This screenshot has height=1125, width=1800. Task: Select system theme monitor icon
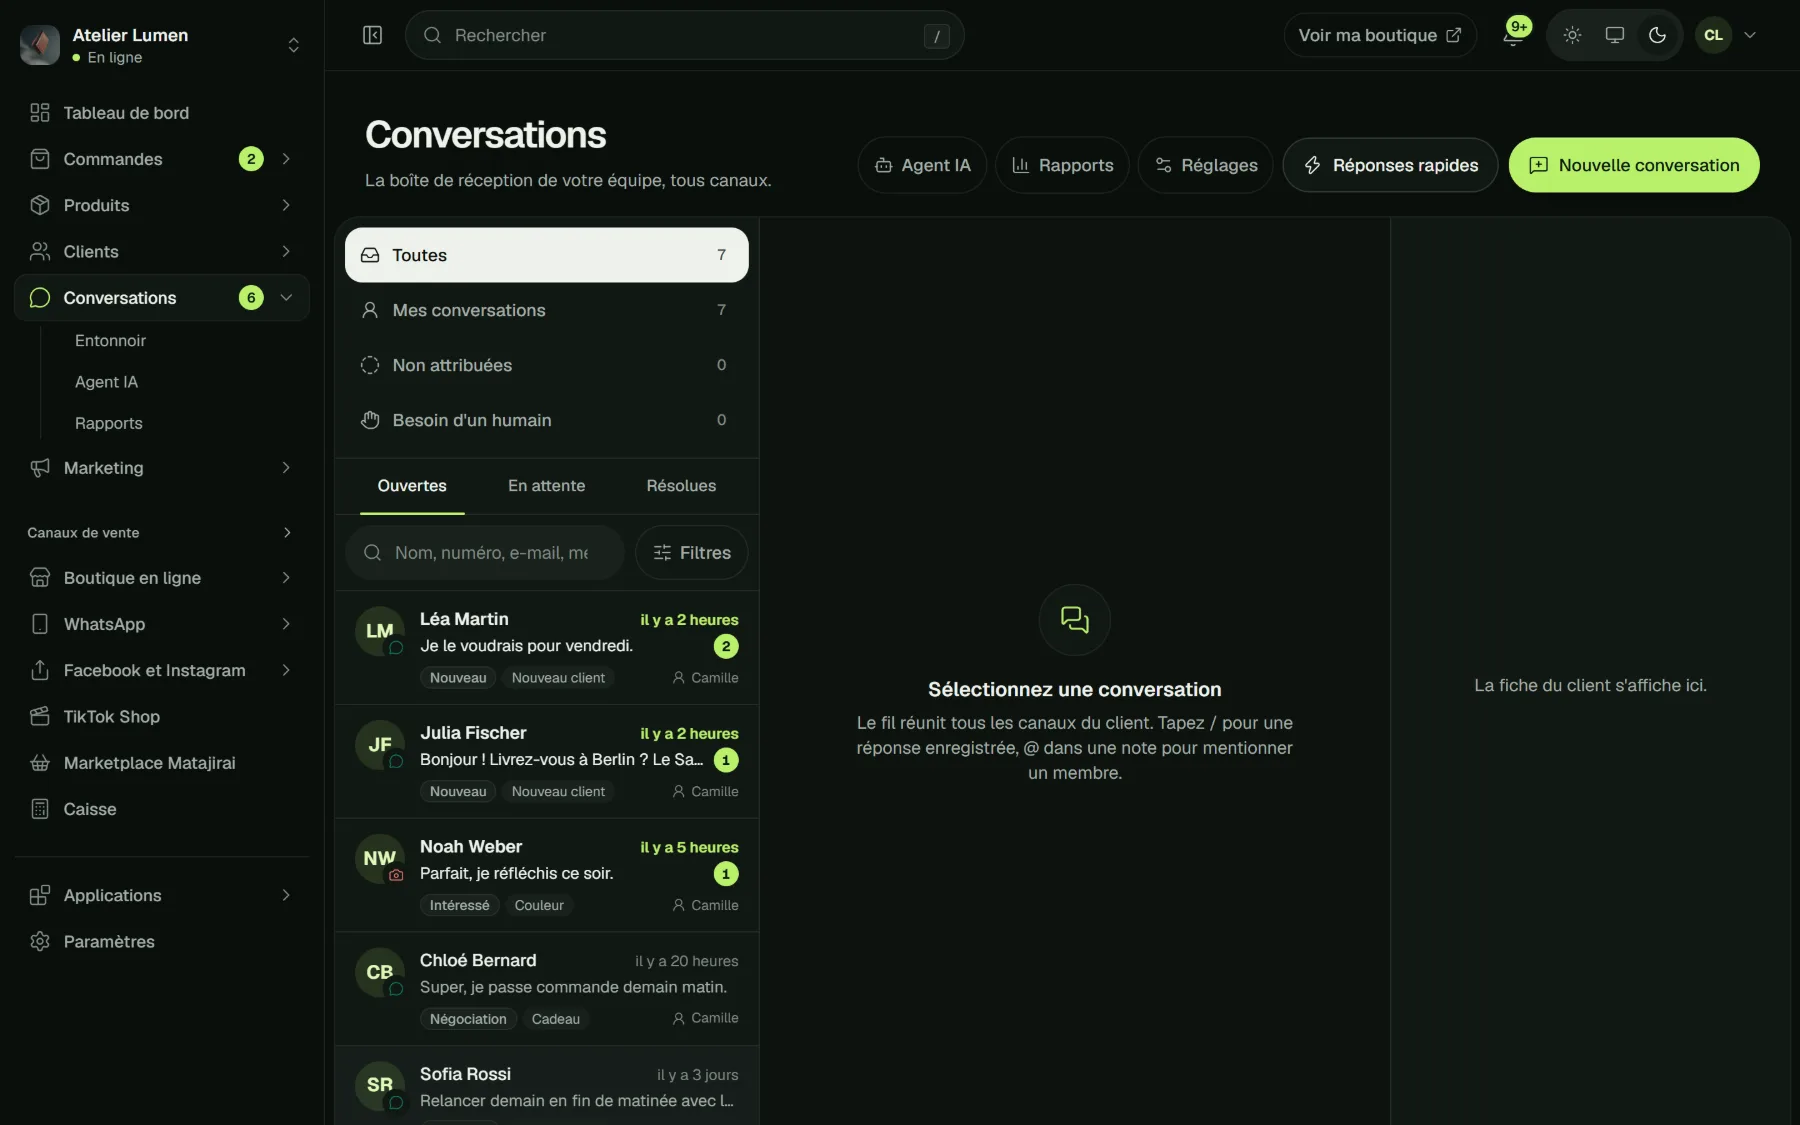(x=1614, y=35)
